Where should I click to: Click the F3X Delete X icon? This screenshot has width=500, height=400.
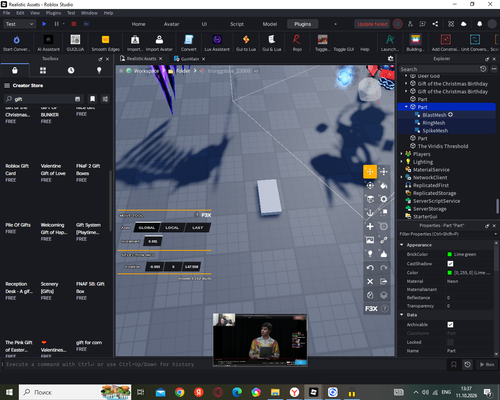pos(370,281)
